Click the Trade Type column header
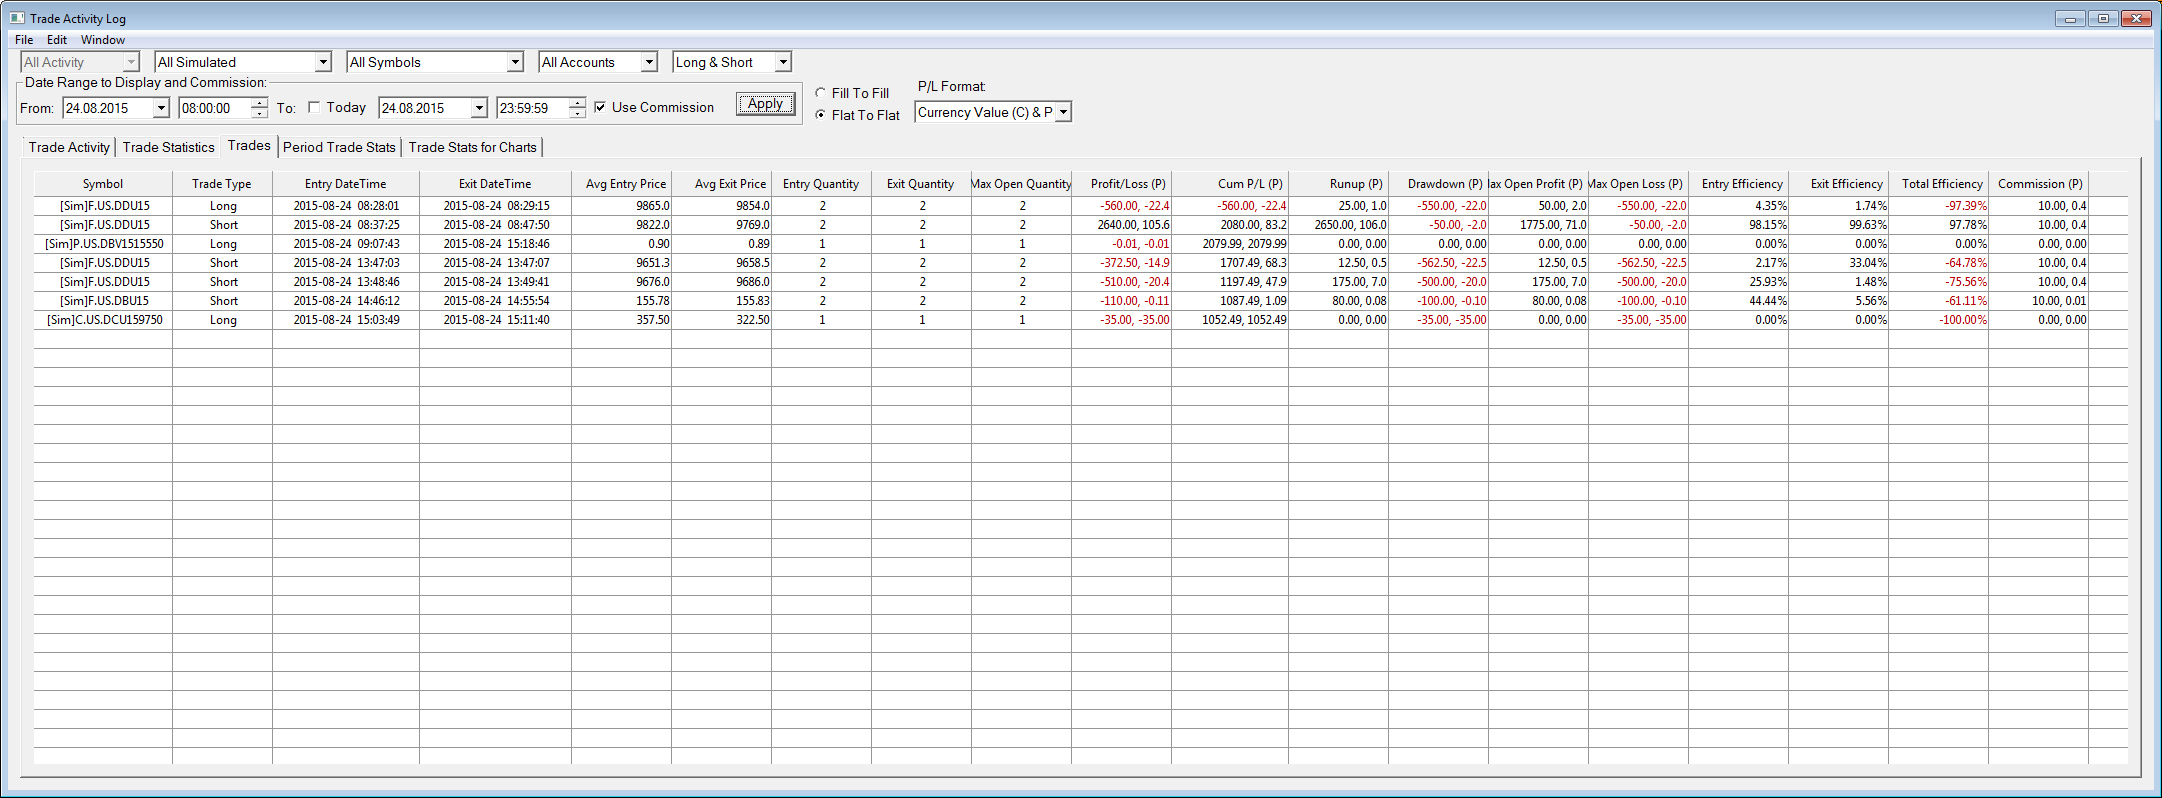 [222, 184]
